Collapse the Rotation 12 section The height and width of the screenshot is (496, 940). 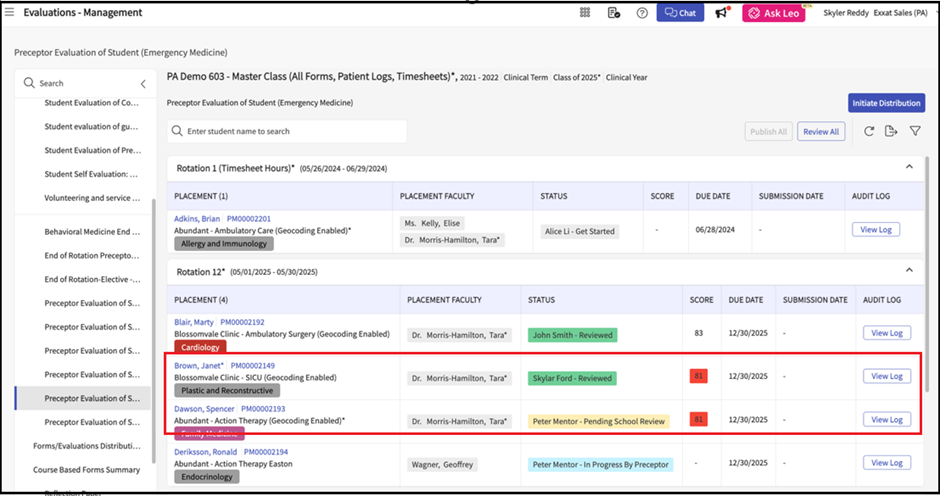click(908, 270)
